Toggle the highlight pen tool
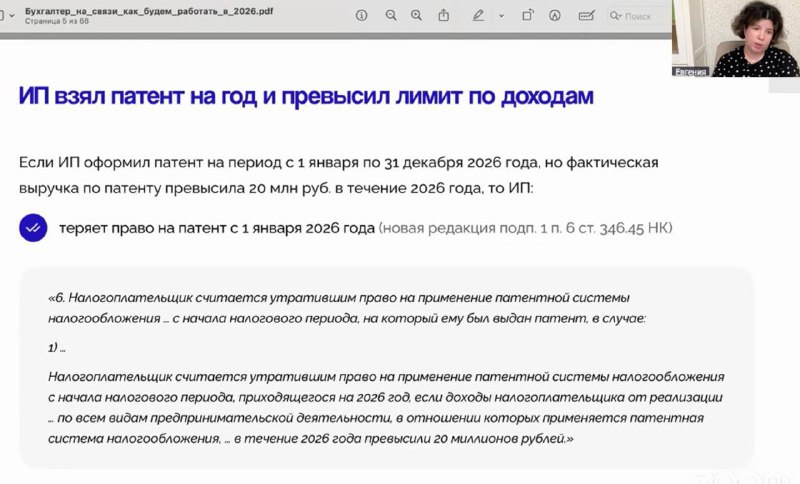 coord(479,15)
